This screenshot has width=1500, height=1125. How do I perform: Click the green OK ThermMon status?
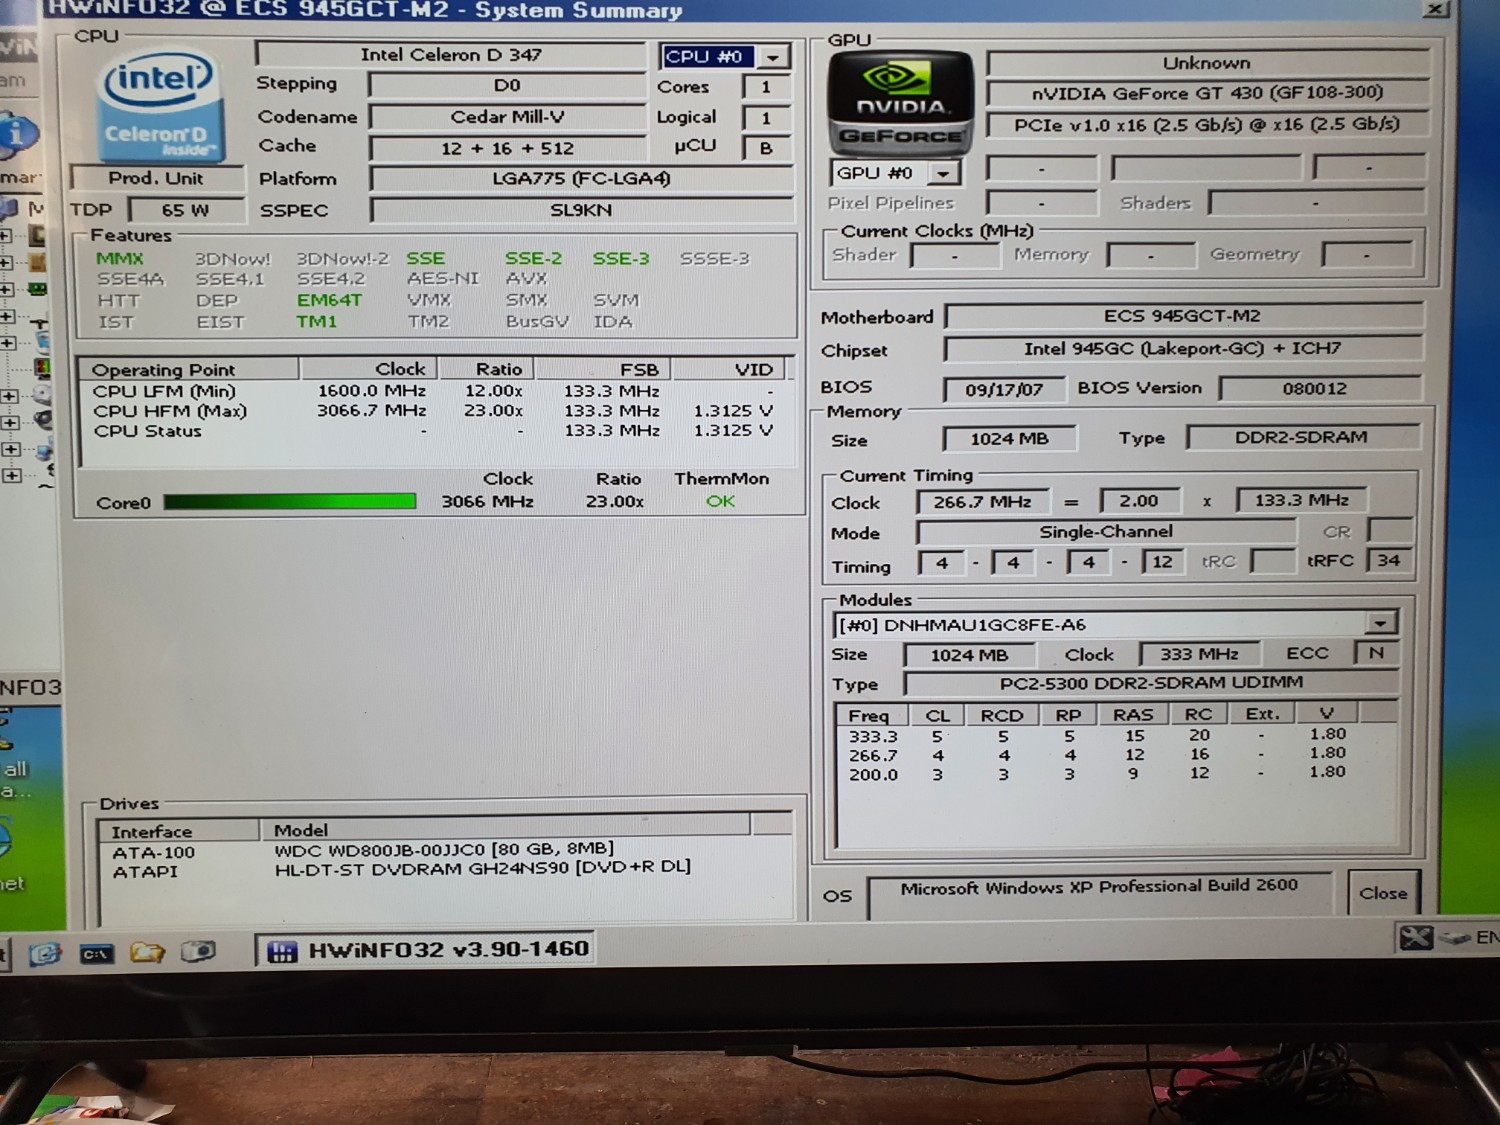[721, 501]
